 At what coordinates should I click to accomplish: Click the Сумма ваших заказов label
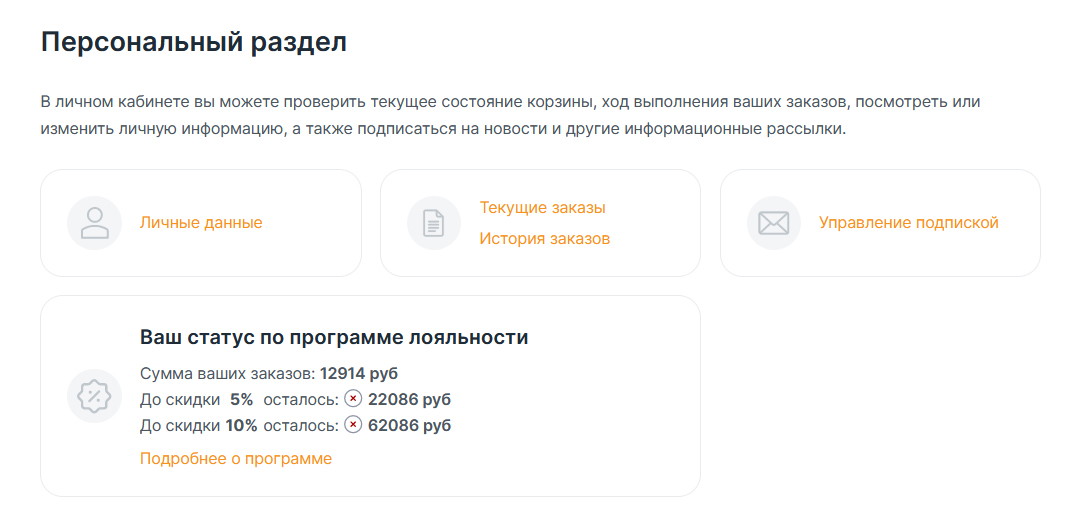click(x=227, y=374)
